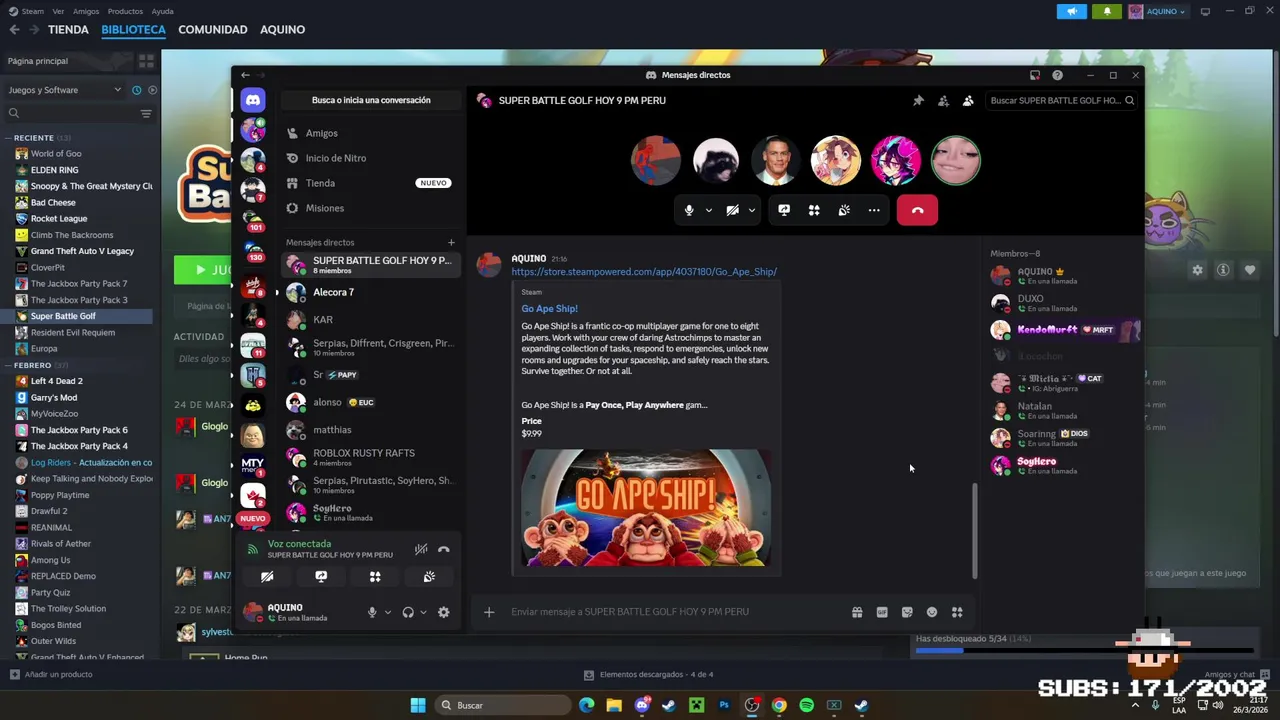Image resolution: width=1280 pixels, height=720 pixels.
Task: Toggle noise suppression in voice panel
Action: click(x=421, y=549)
